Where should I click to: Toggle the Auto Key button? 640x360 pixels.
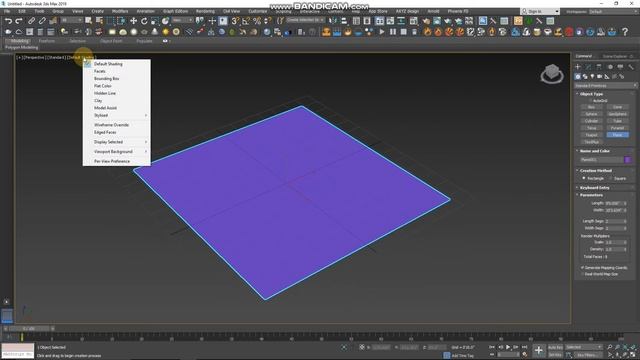click(555, 347)
